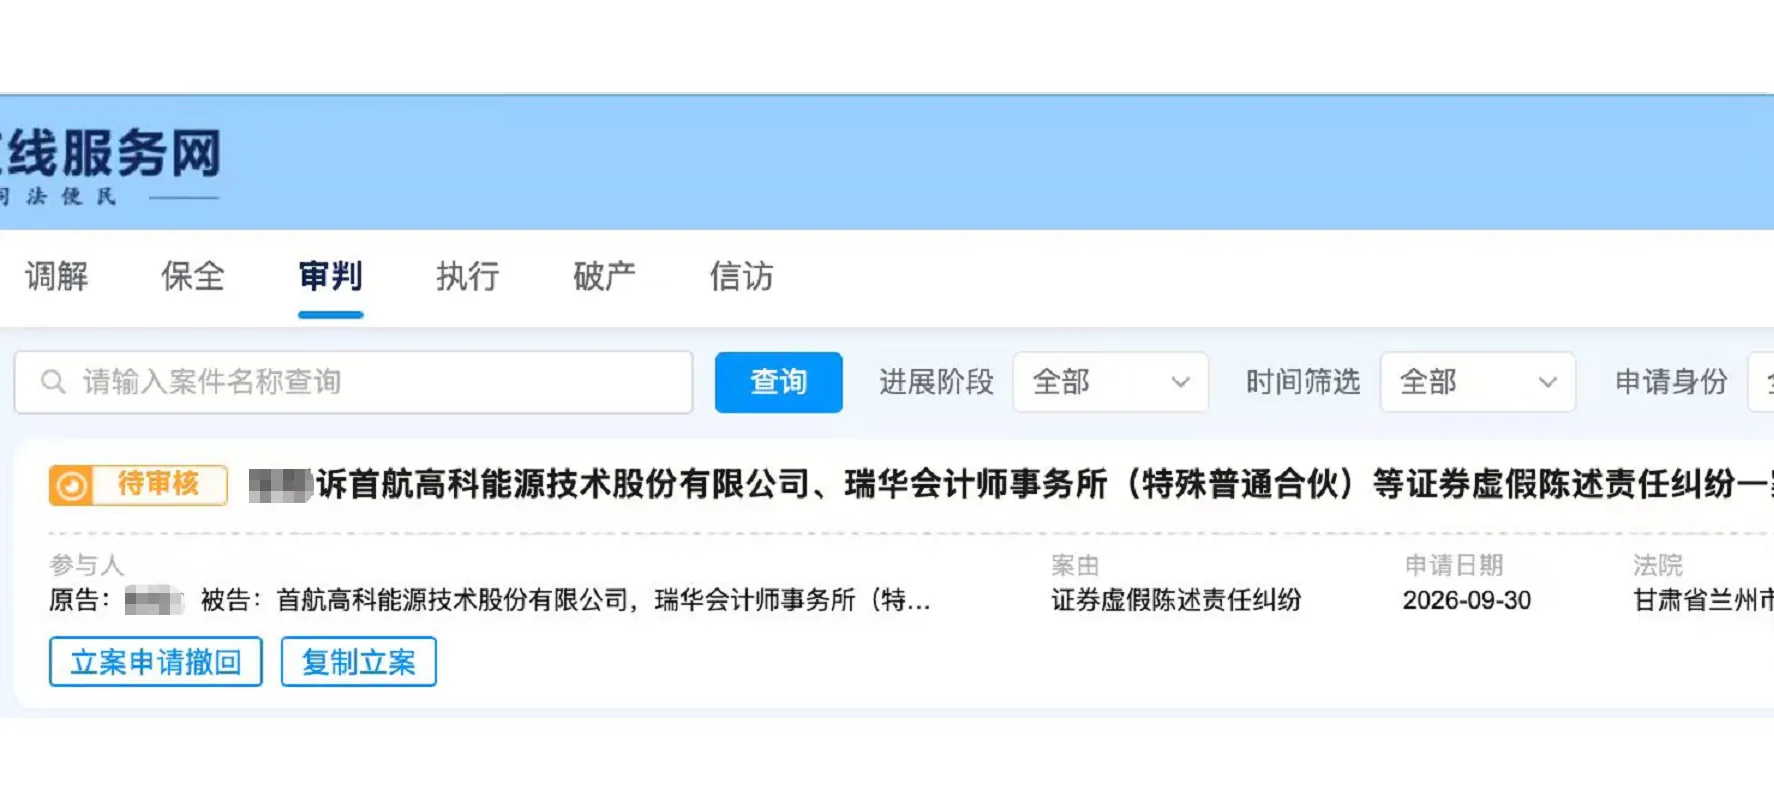Screen dimensions: 1774x803
Task: Click the 待审核 status badge
Action: click(x=138, y=486)
